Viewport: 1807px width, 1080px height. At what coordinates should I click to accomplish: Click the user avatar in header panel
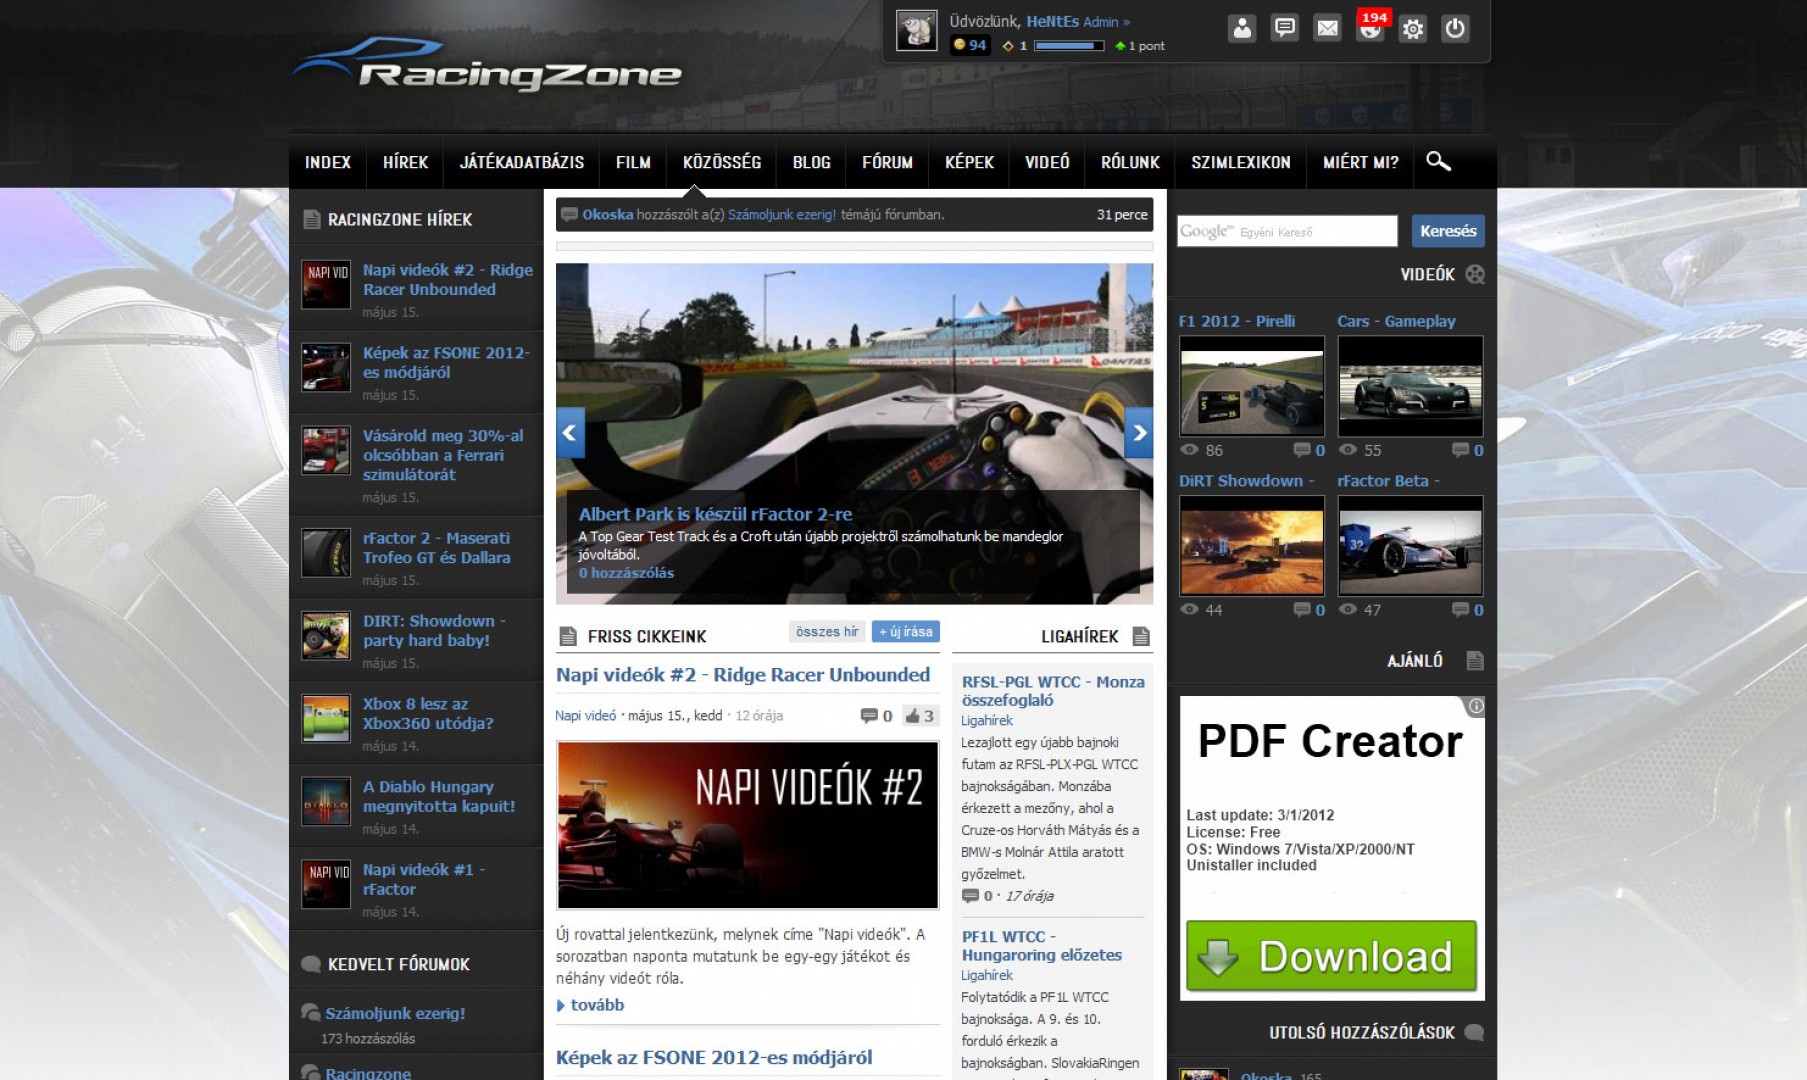[x=915, y=31]
